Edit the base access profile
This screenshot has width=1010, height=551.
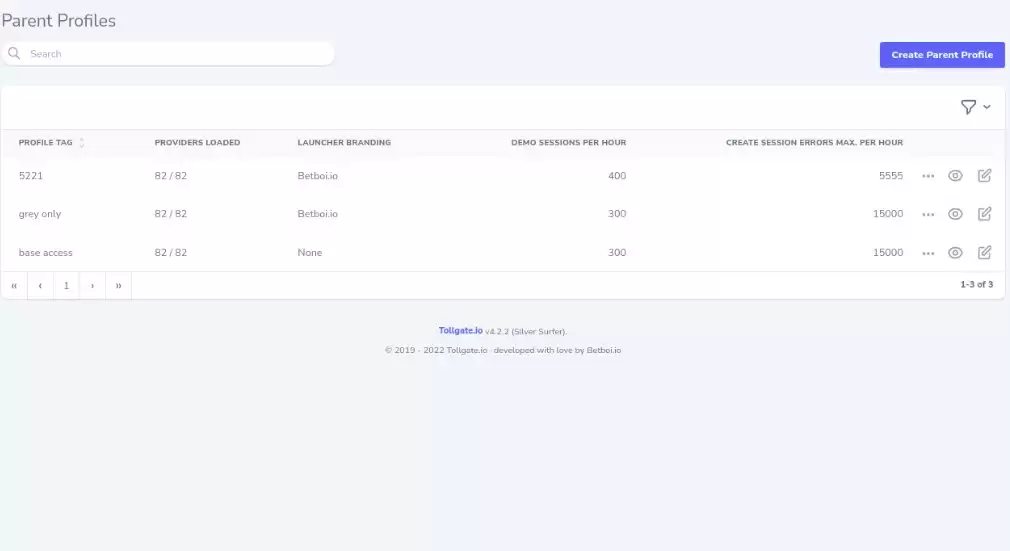984,252
